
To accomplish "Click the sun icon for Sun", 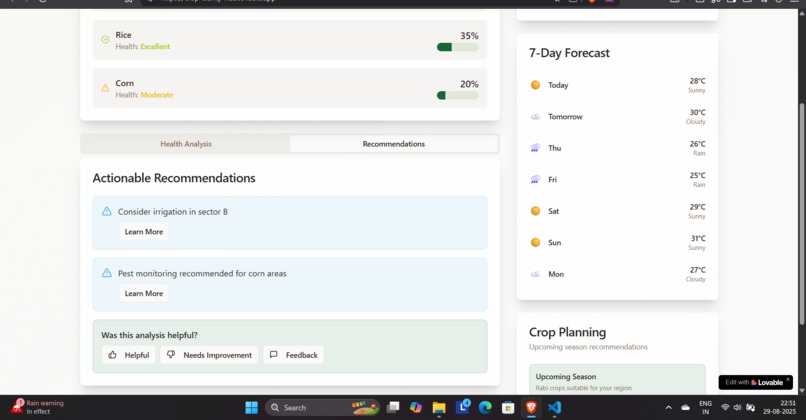I will [535, 242].
